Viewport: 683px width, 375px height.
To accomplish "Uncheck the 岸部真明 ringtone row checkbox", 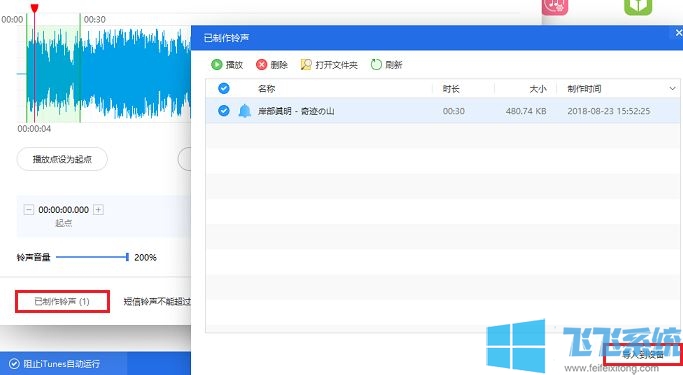I will (x=223, y=111).
